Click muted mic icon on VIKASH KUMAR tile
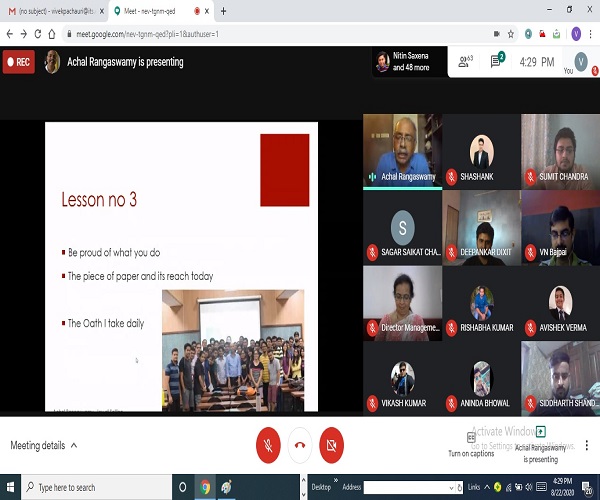 click(372, 403)
